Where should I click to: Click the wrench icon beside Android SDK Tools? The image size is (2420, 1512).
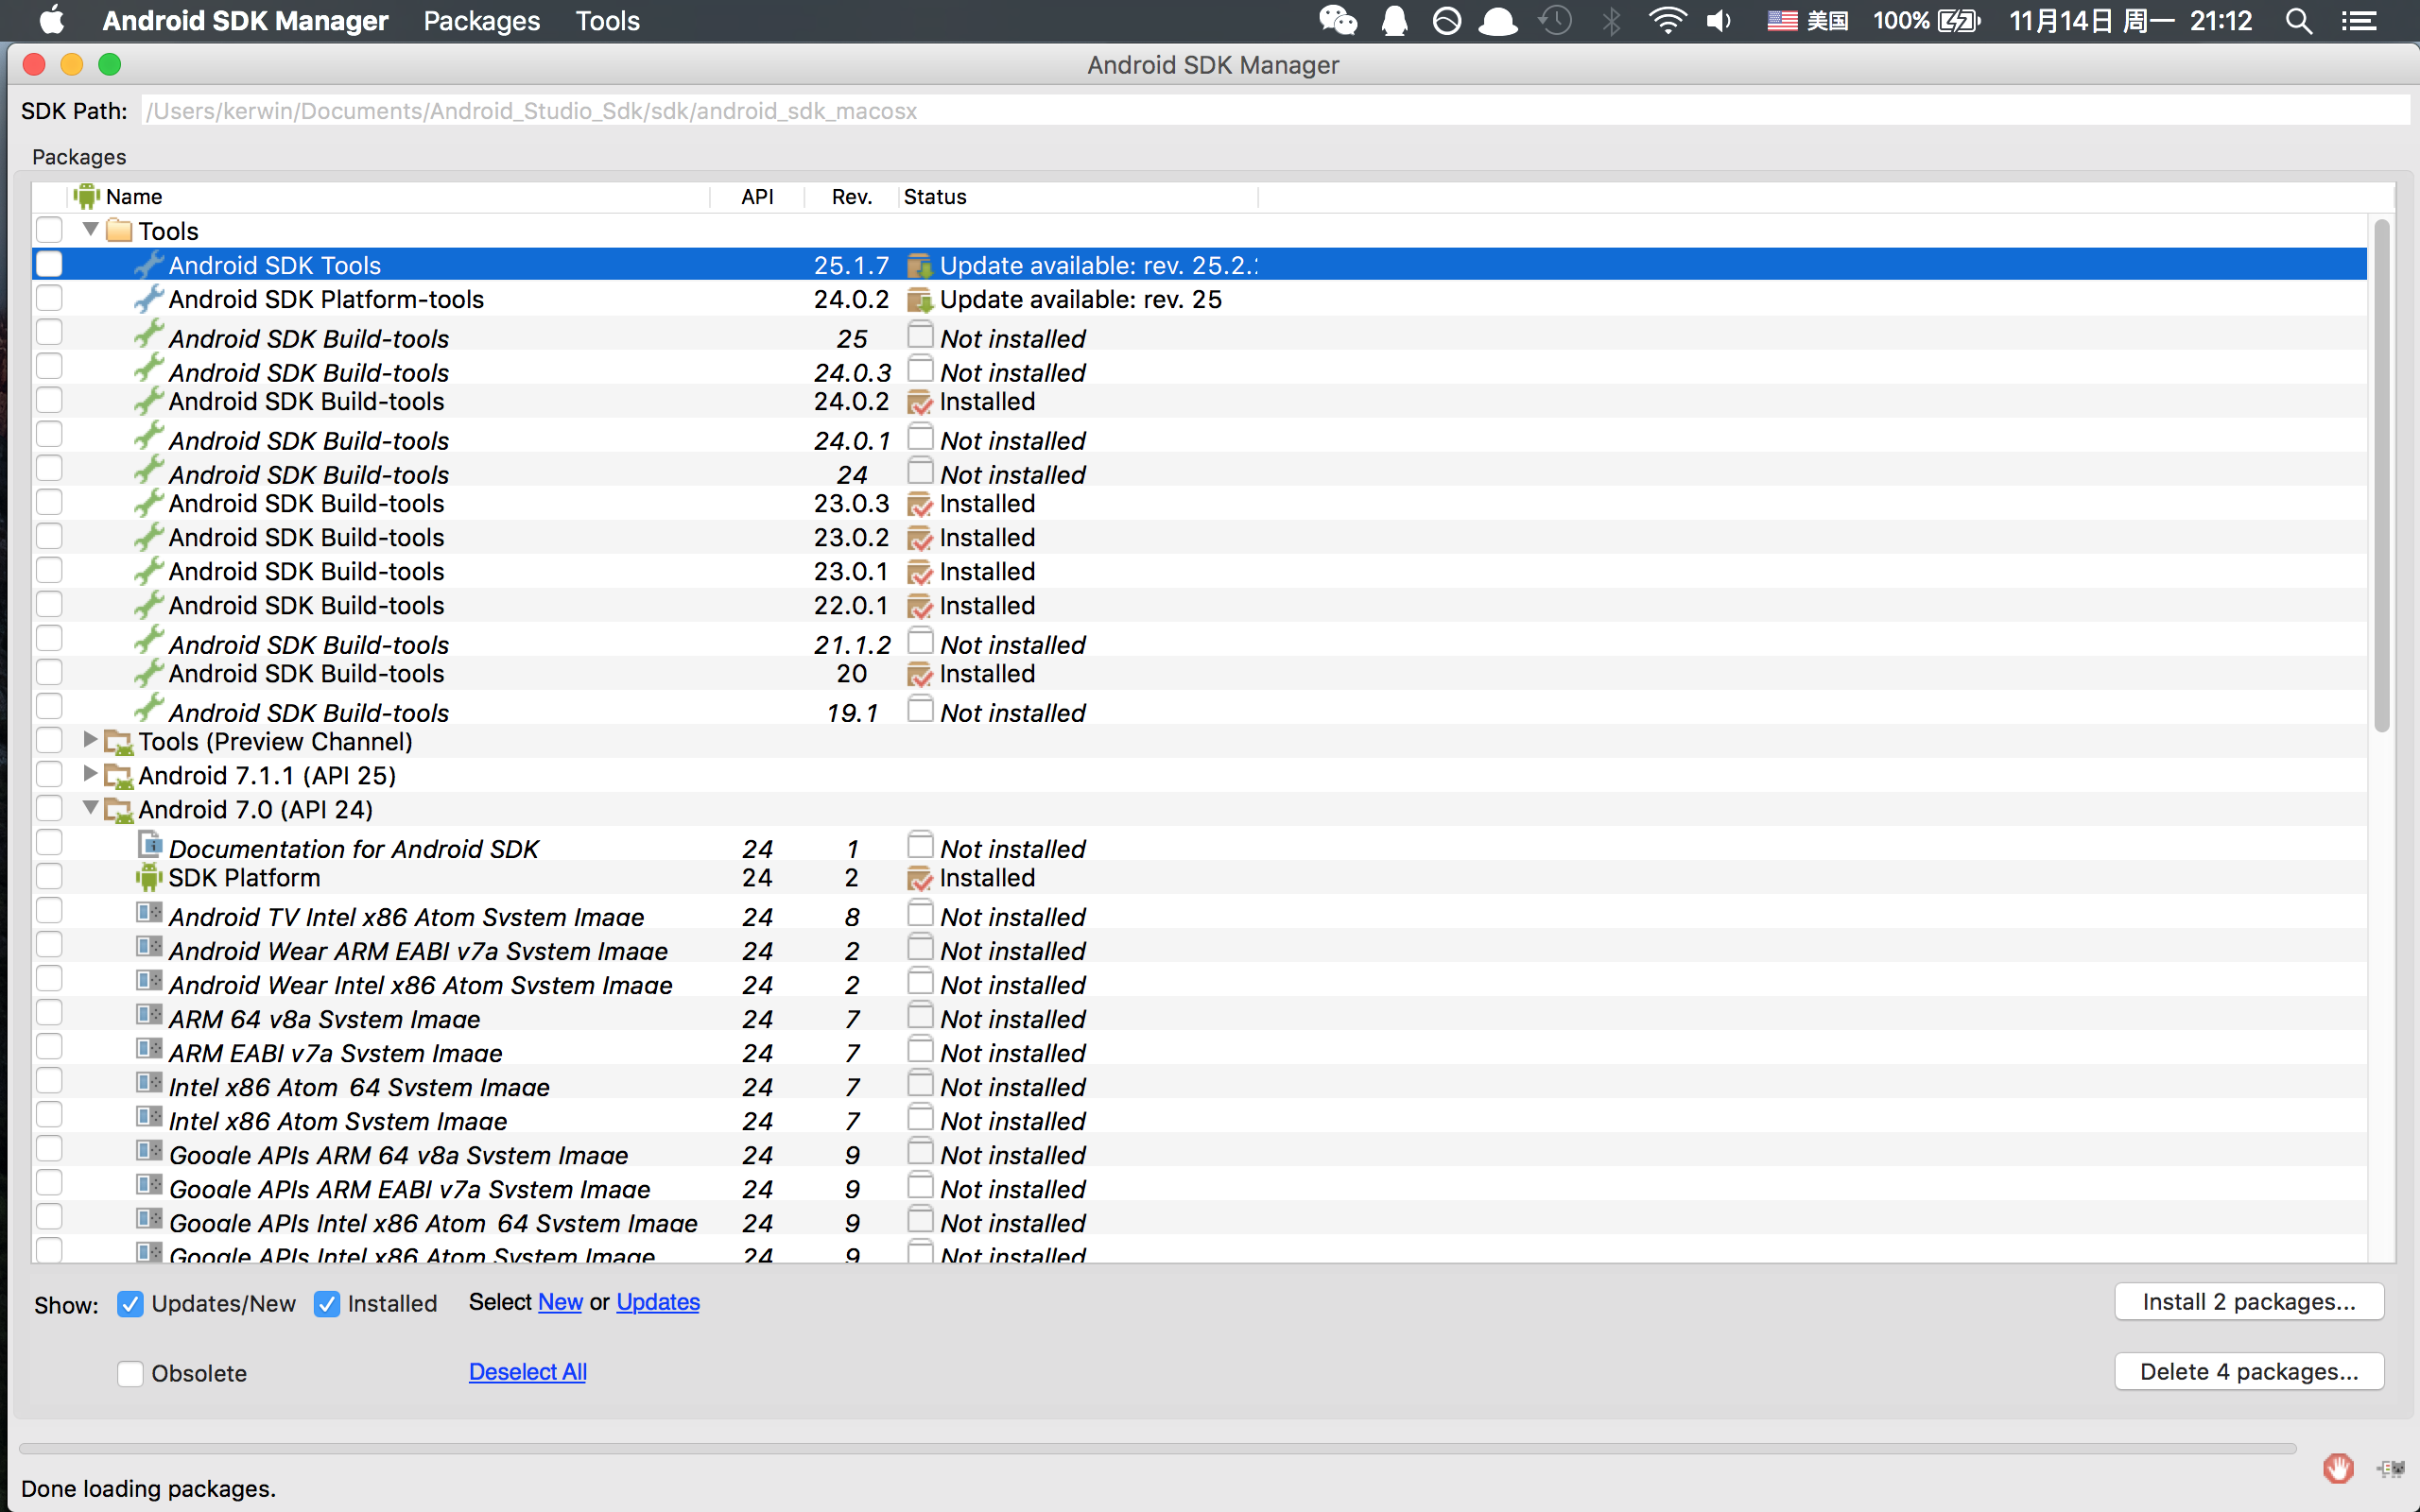[149, 264]
